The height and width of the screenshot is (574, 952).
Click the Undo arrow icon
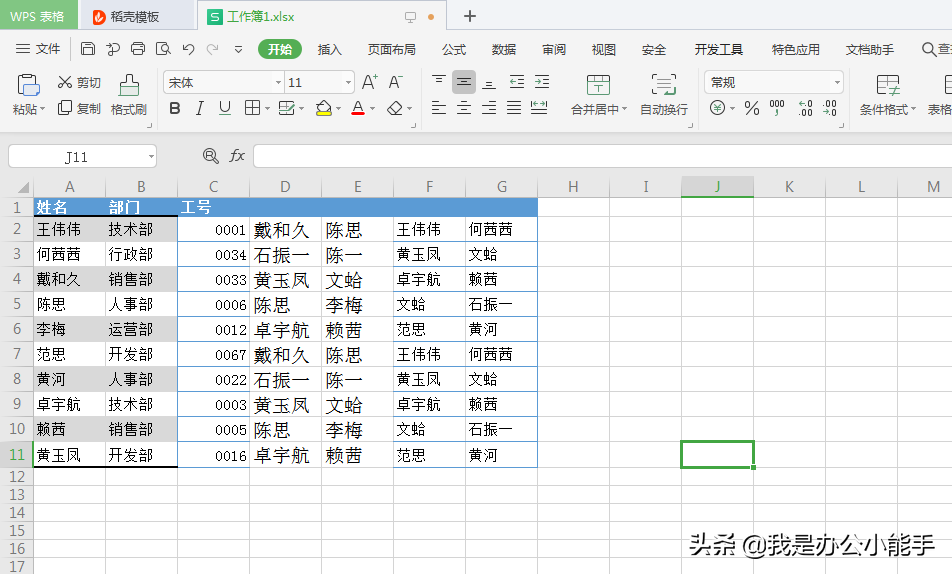[188, 49]
